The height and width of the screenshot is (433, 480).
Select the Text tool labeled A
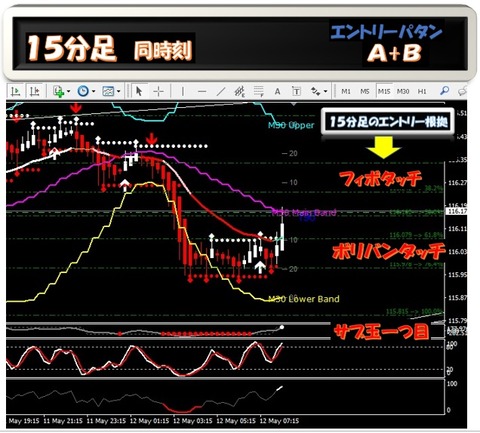(277, 91)
